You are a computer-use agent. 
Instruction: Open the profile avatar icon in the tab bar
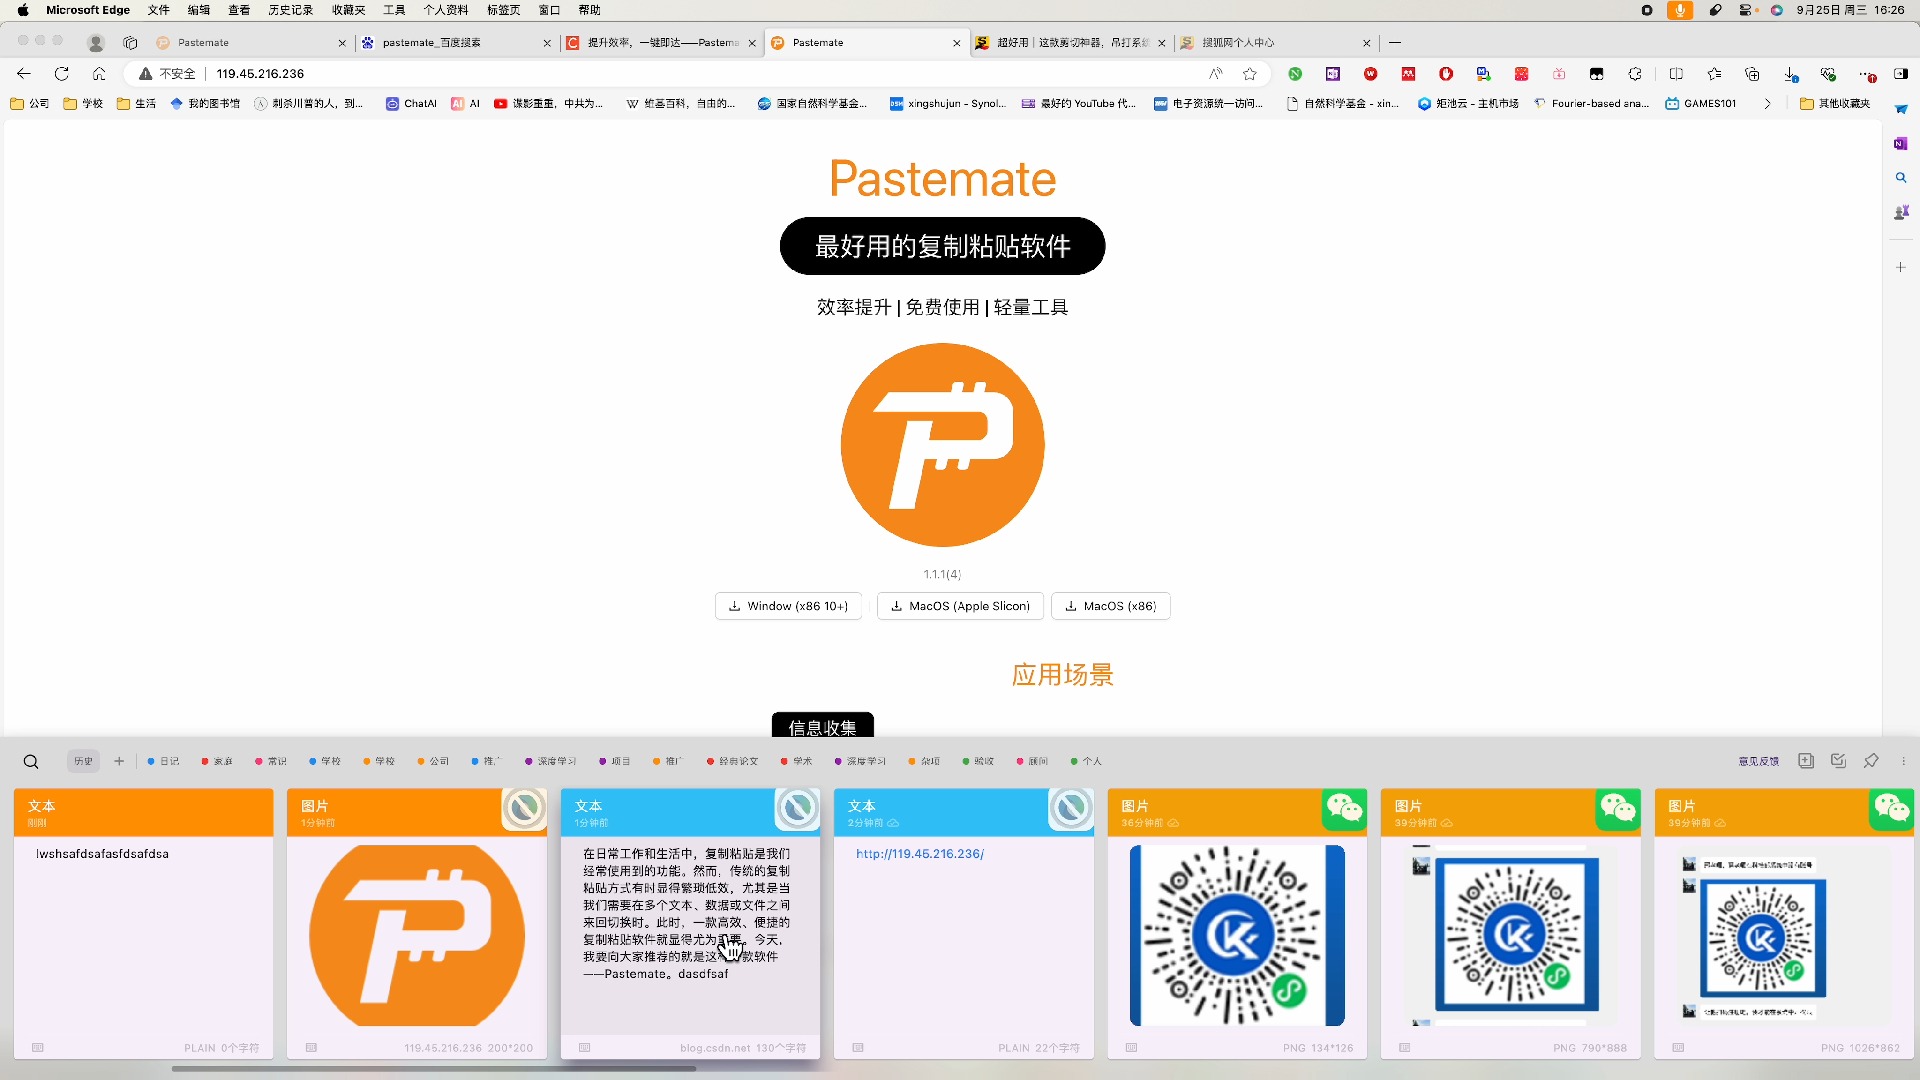pos(96,42)
